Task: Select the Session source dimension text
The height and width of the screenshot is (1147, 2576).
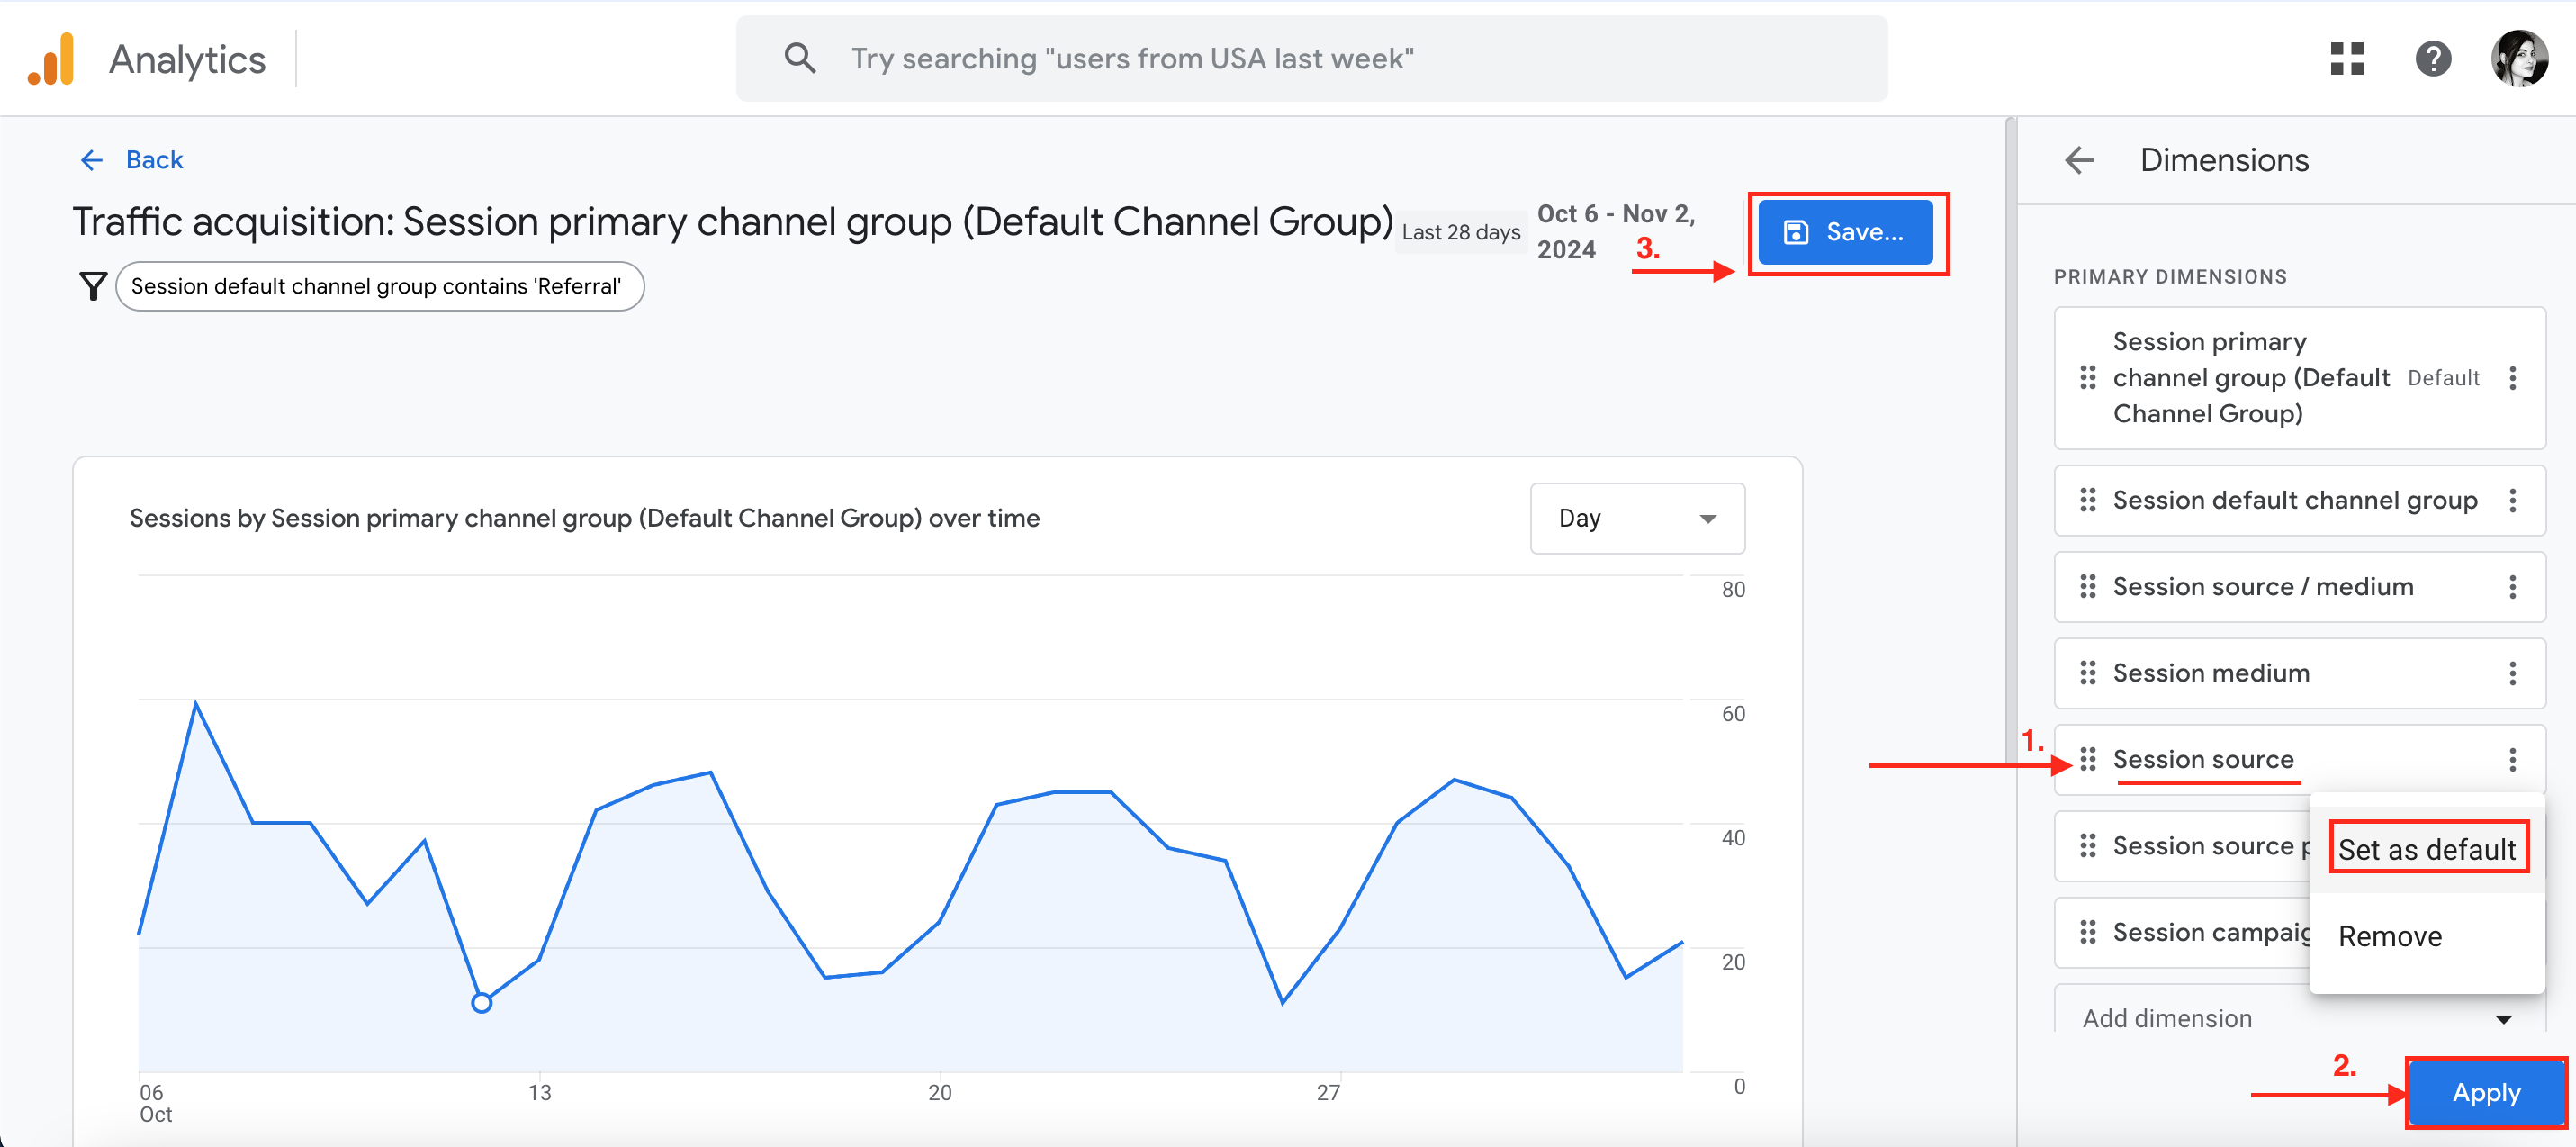Action: click(x=2203, y=760)
